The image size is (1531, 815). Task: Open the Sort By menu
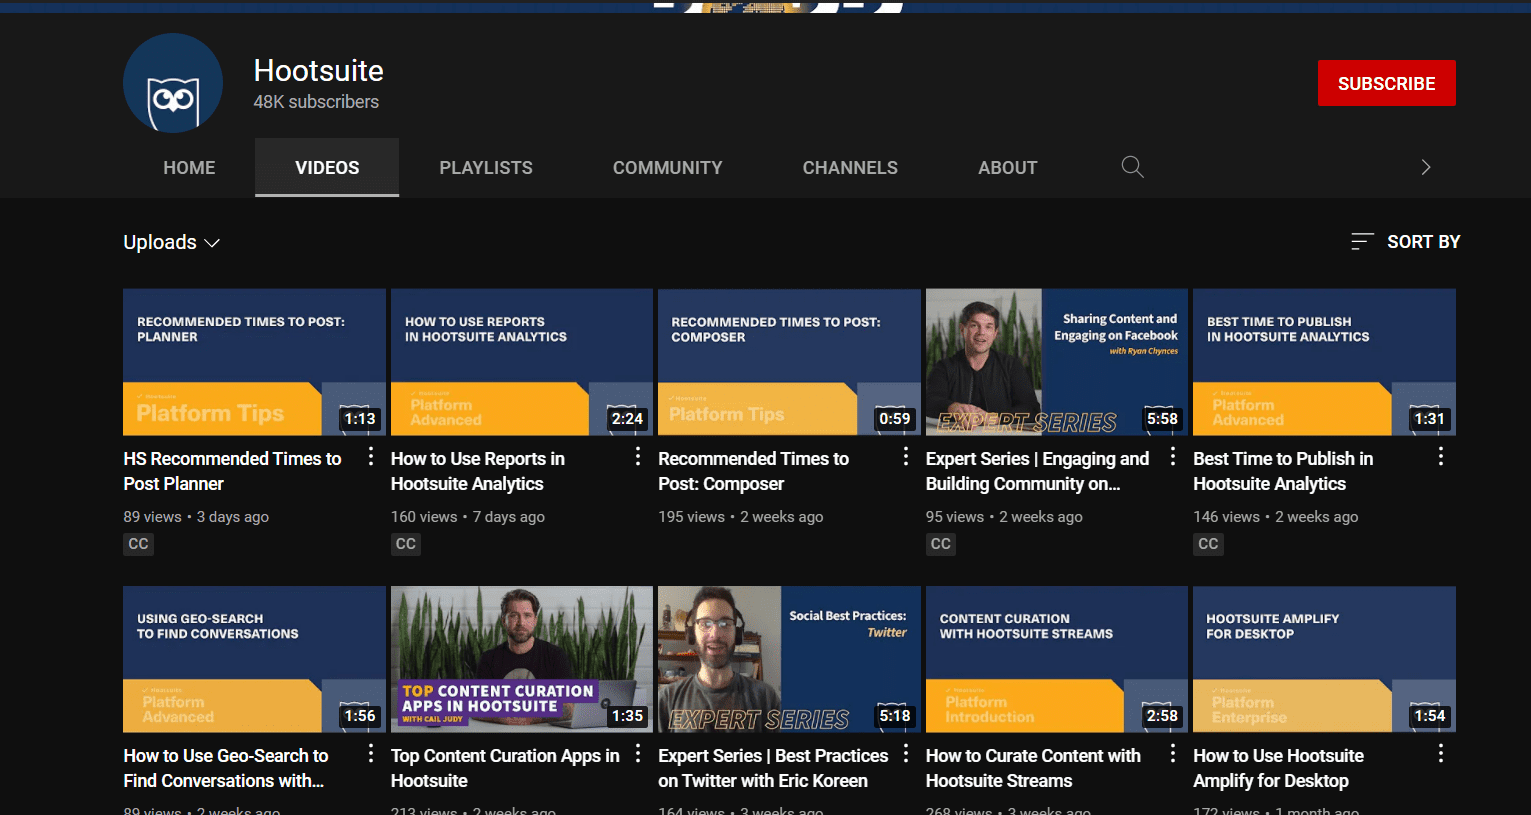pyautogui.click(x=1405, y=242)
